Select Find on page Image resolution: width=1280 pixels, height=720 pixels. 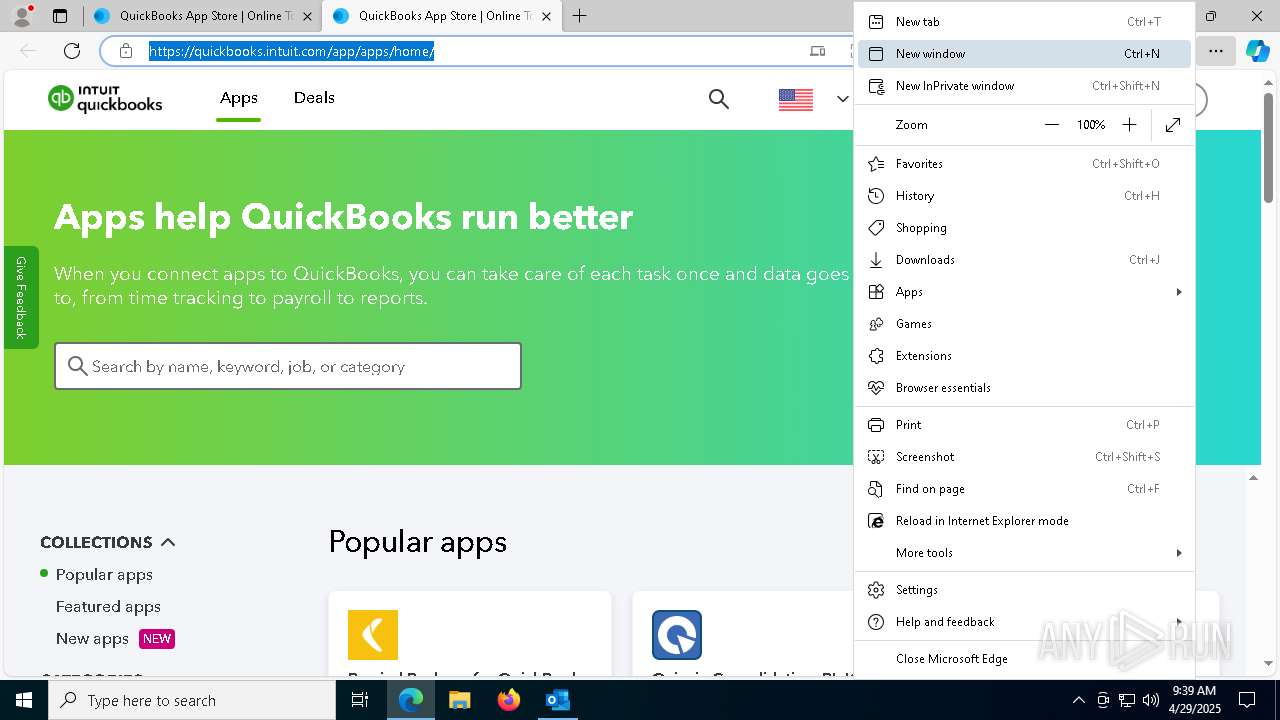coord(1024,489)
